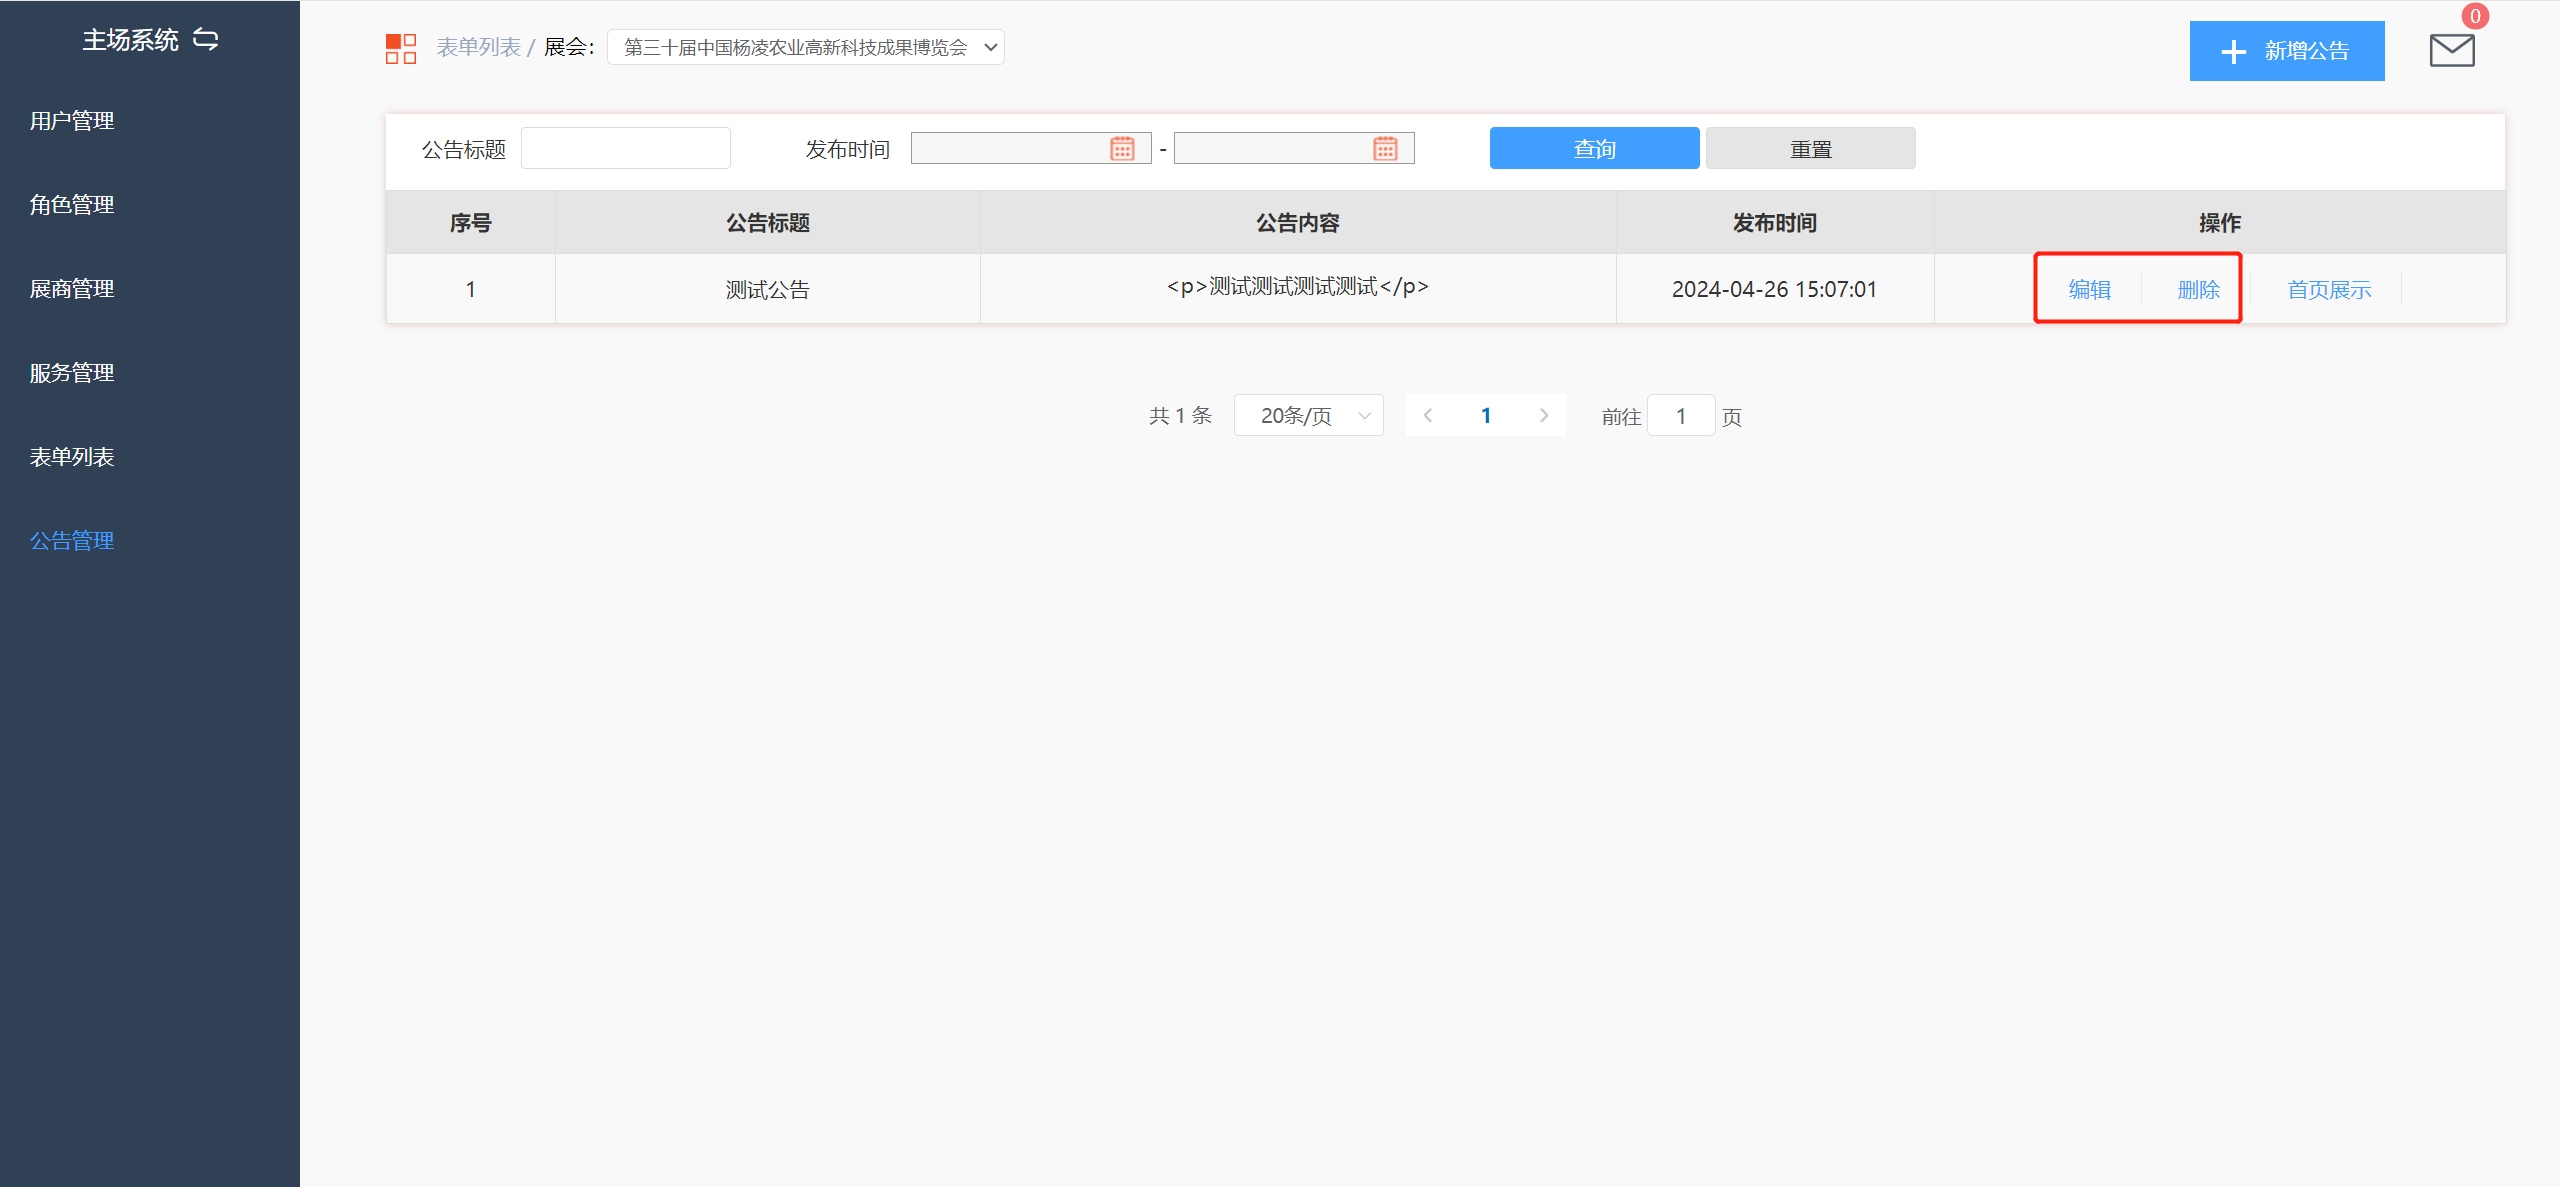Screen dimensions: 2560x1187
Task: Click the 新增公告 button
Action: 2287,51
